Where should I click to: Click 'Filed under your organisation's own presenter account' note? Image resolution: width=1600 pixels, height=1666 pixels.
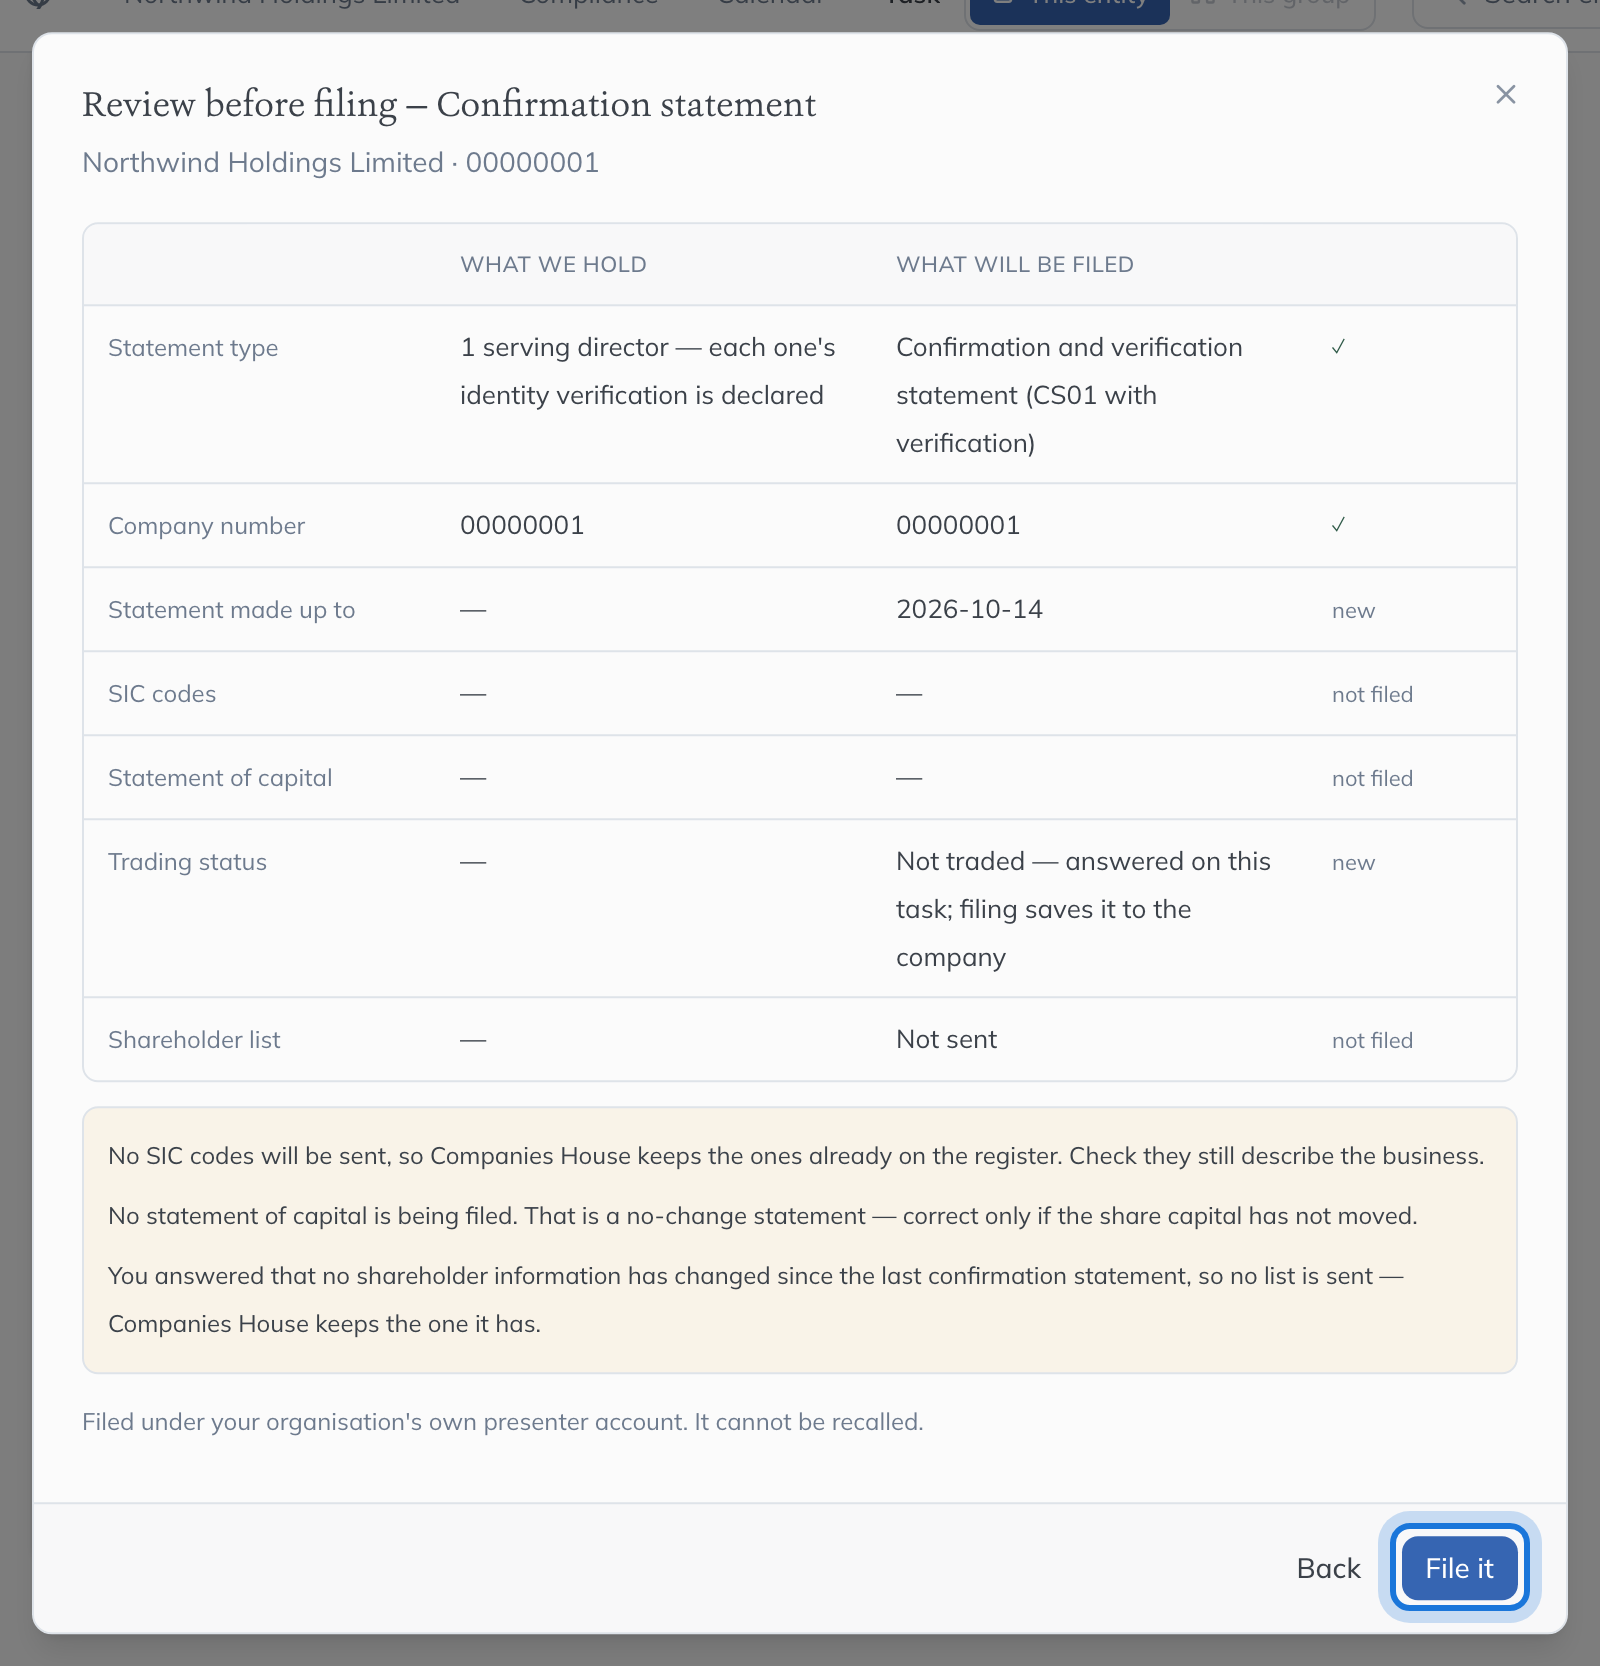503,1422
